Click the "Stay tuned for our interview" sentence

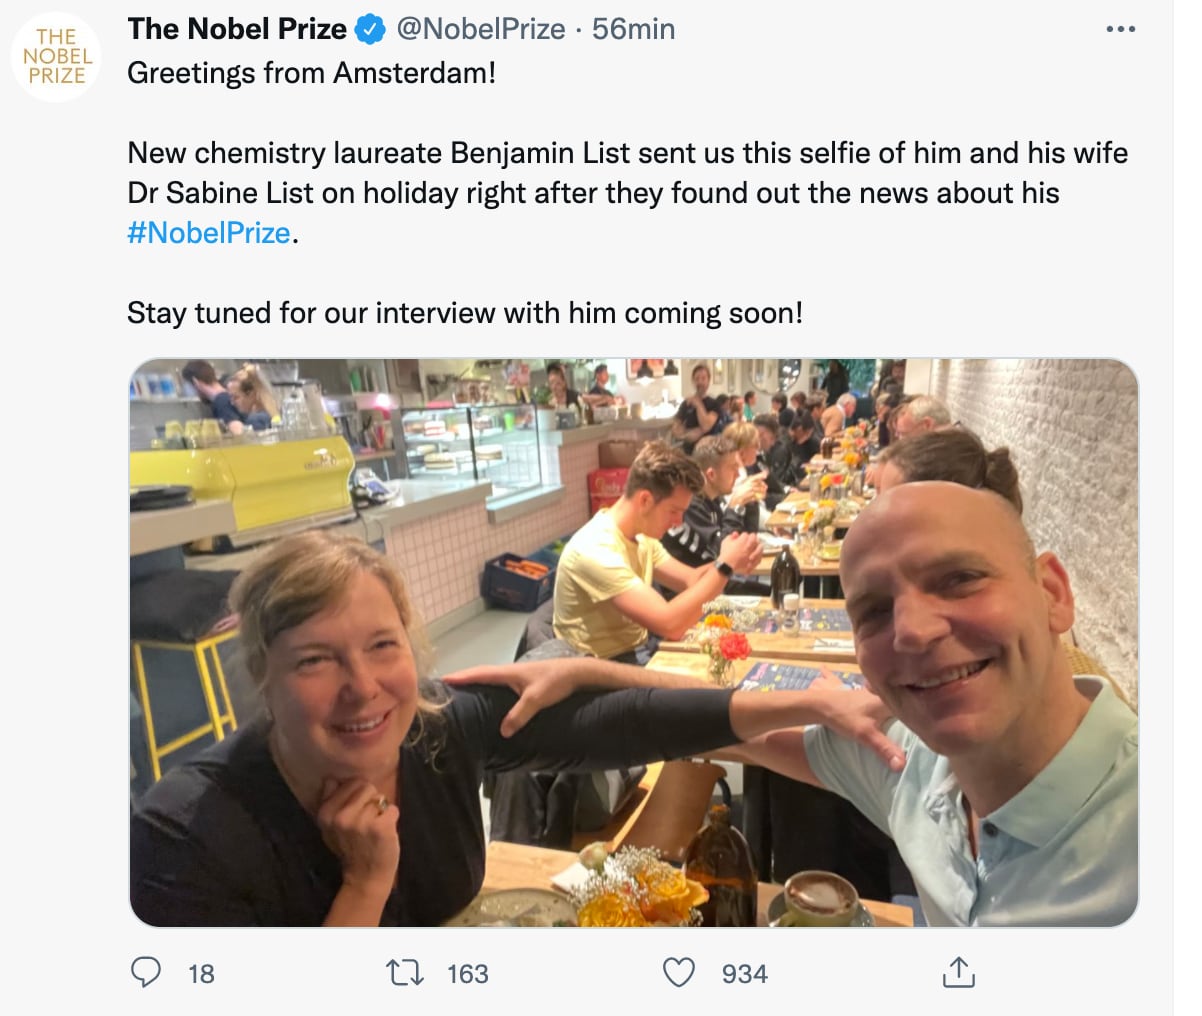pos(464,313)
